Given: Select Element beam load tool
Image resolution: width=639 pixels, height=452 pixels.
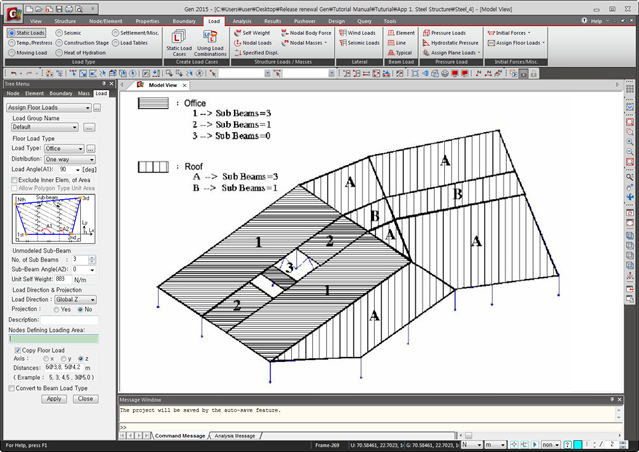Looking at the screenshot, I should [401, 33].
